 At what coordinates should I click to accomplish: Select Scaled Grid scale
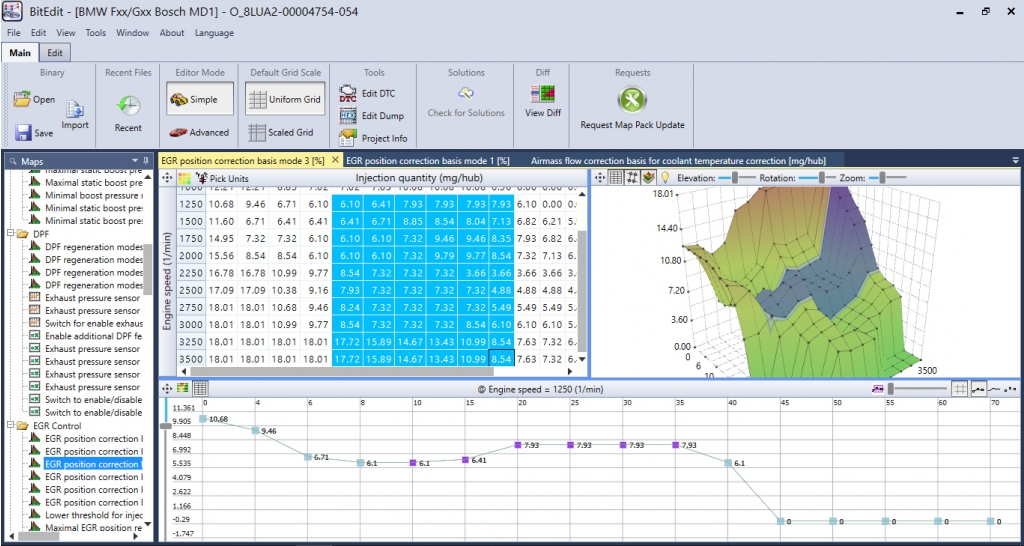[x=281, y=132]
